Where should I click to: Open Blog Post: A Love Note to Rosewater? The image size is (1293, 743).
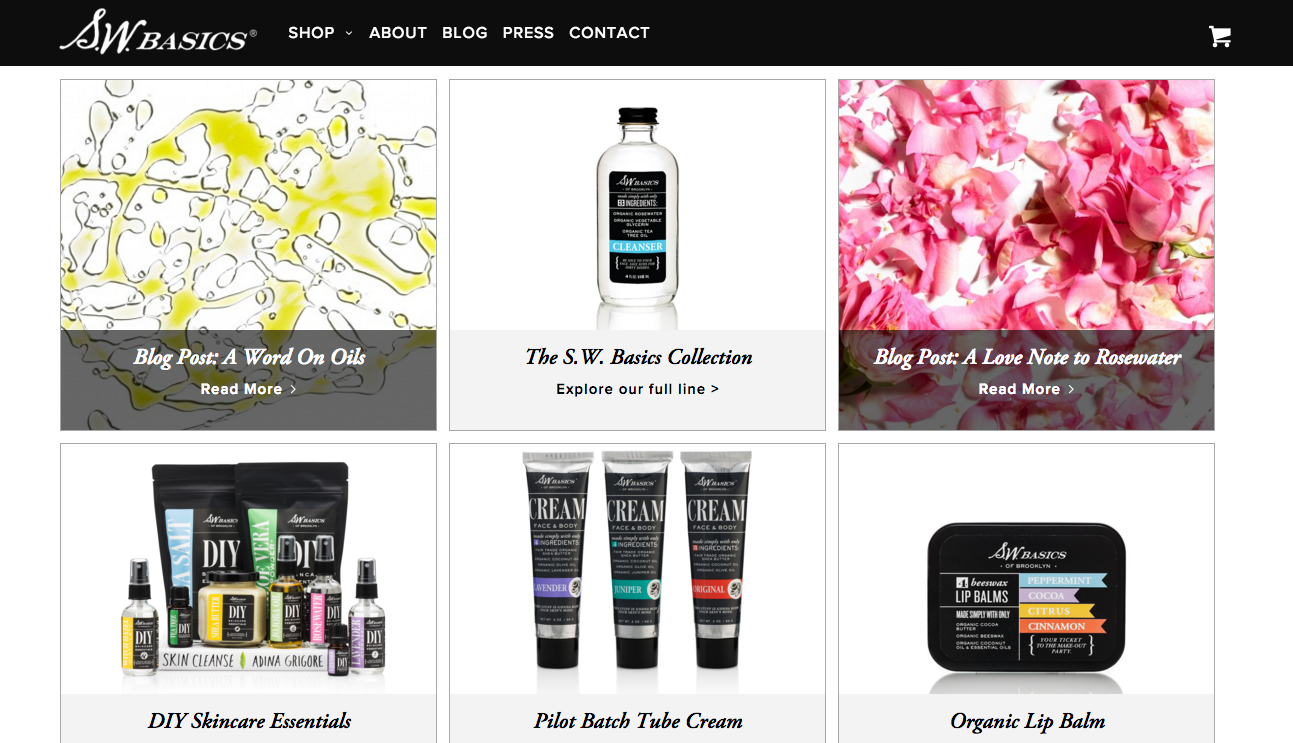point(1027,357)
